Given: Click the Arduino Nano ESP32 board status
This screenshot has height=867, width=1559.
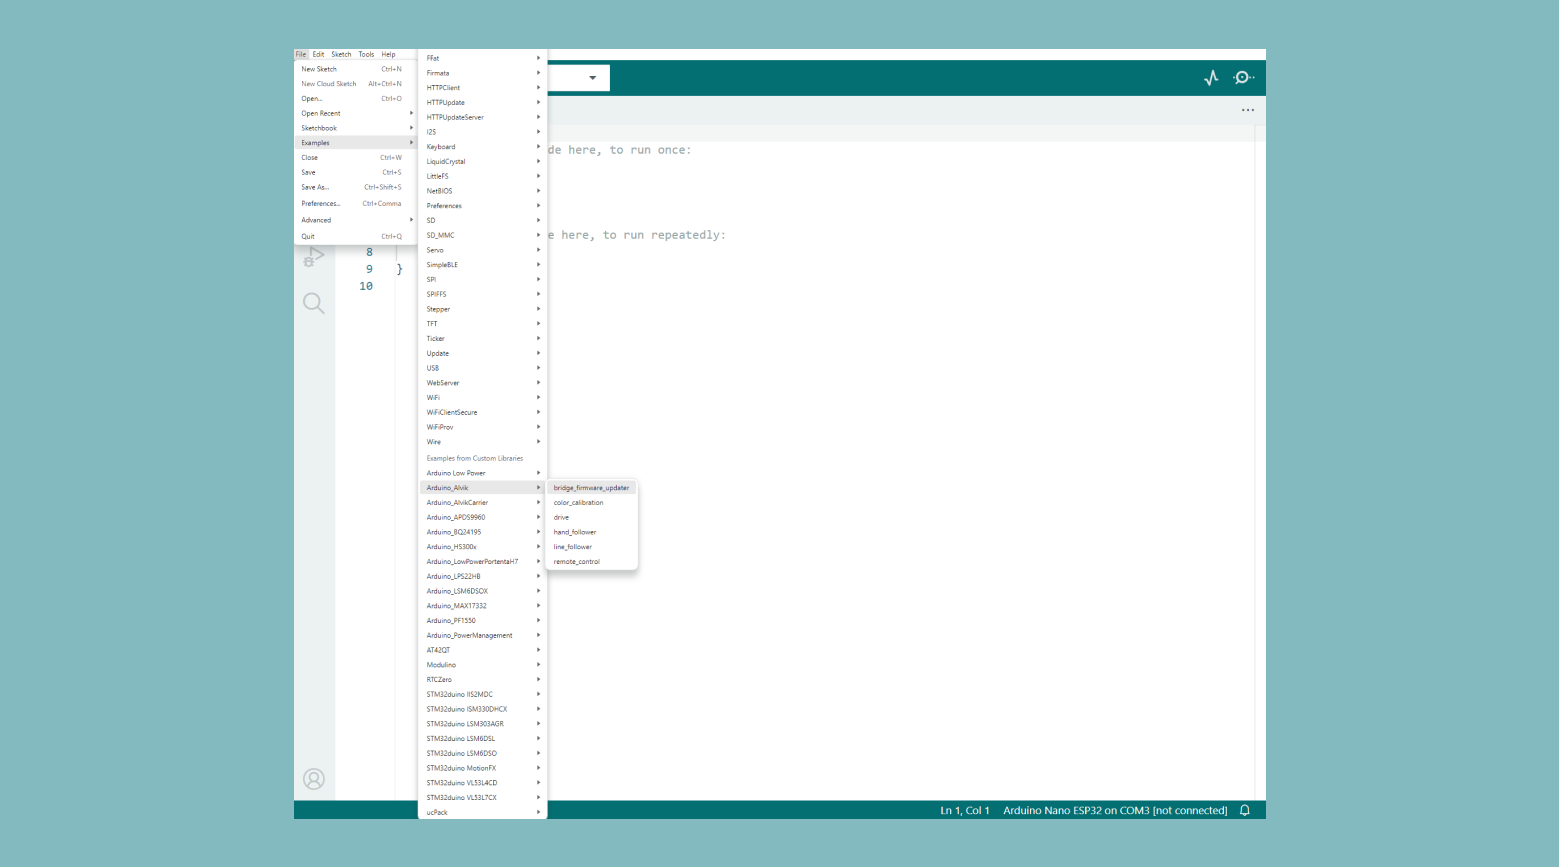Looking at the screenshot, I should click(x=1115, y=811).
